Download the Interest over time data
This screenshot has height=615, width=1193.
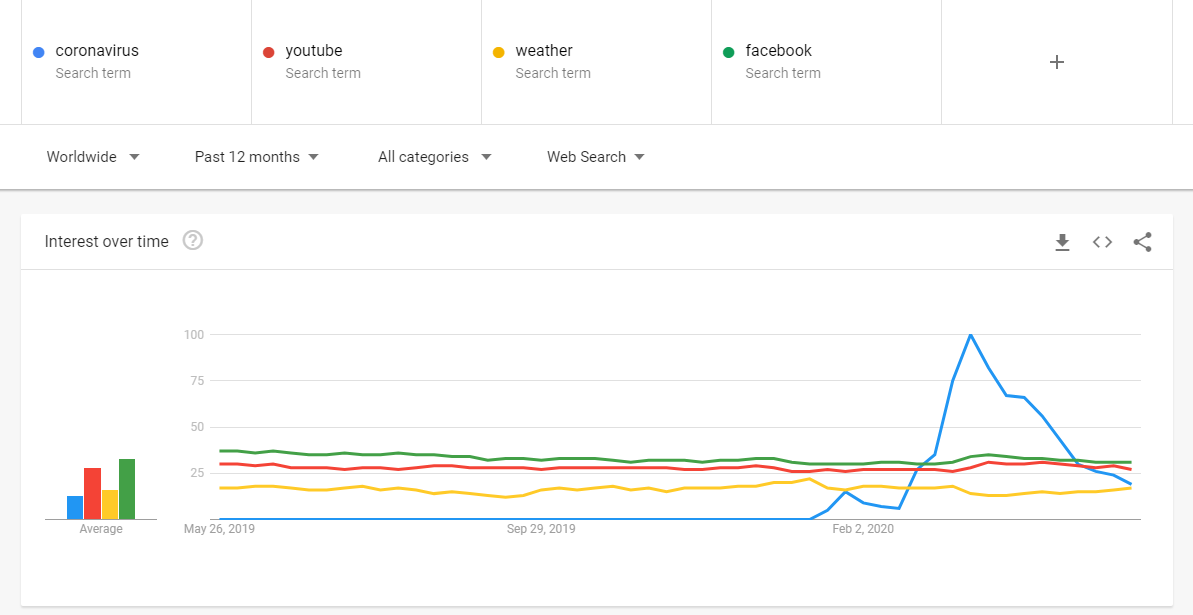[x=1062, y=242]
